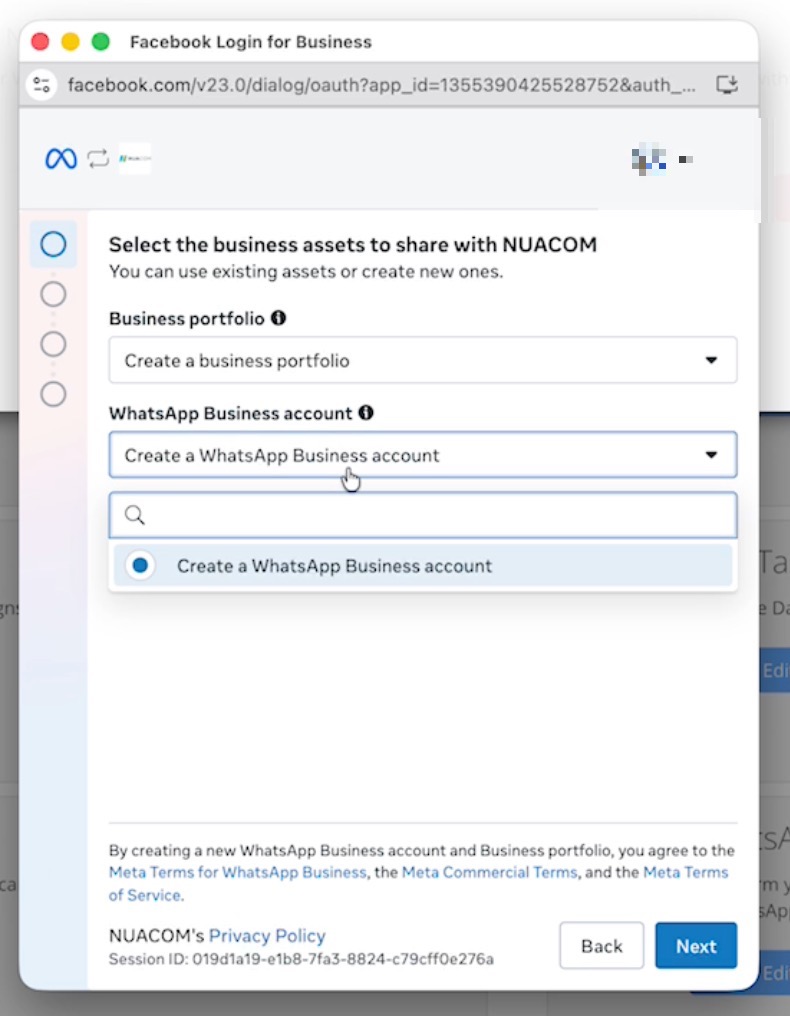Screen dimensions: 790x1016
Task: Click the WhatsApp Business account info icon
Action: tap(366, 413)
